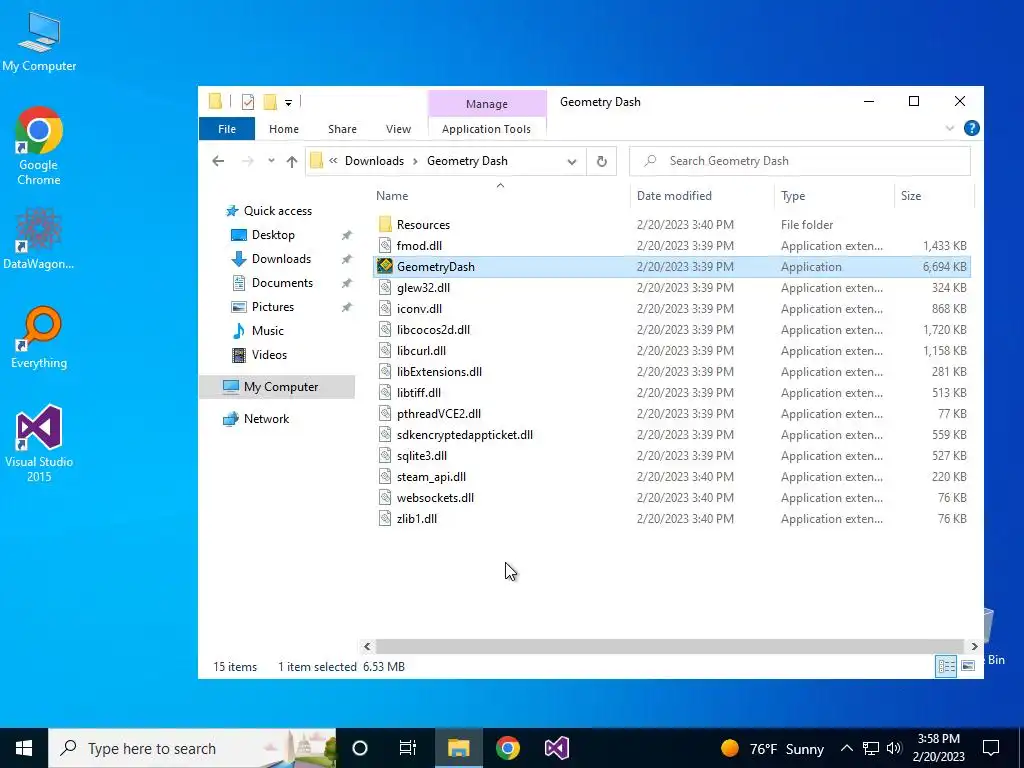Open the recent locations dropdown arrow

point(271,161)
